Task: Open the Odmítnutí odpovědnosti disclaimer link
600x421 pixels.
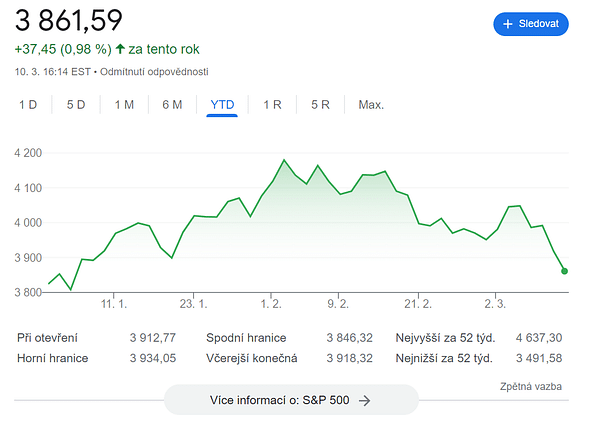Action: click(154, 72)
